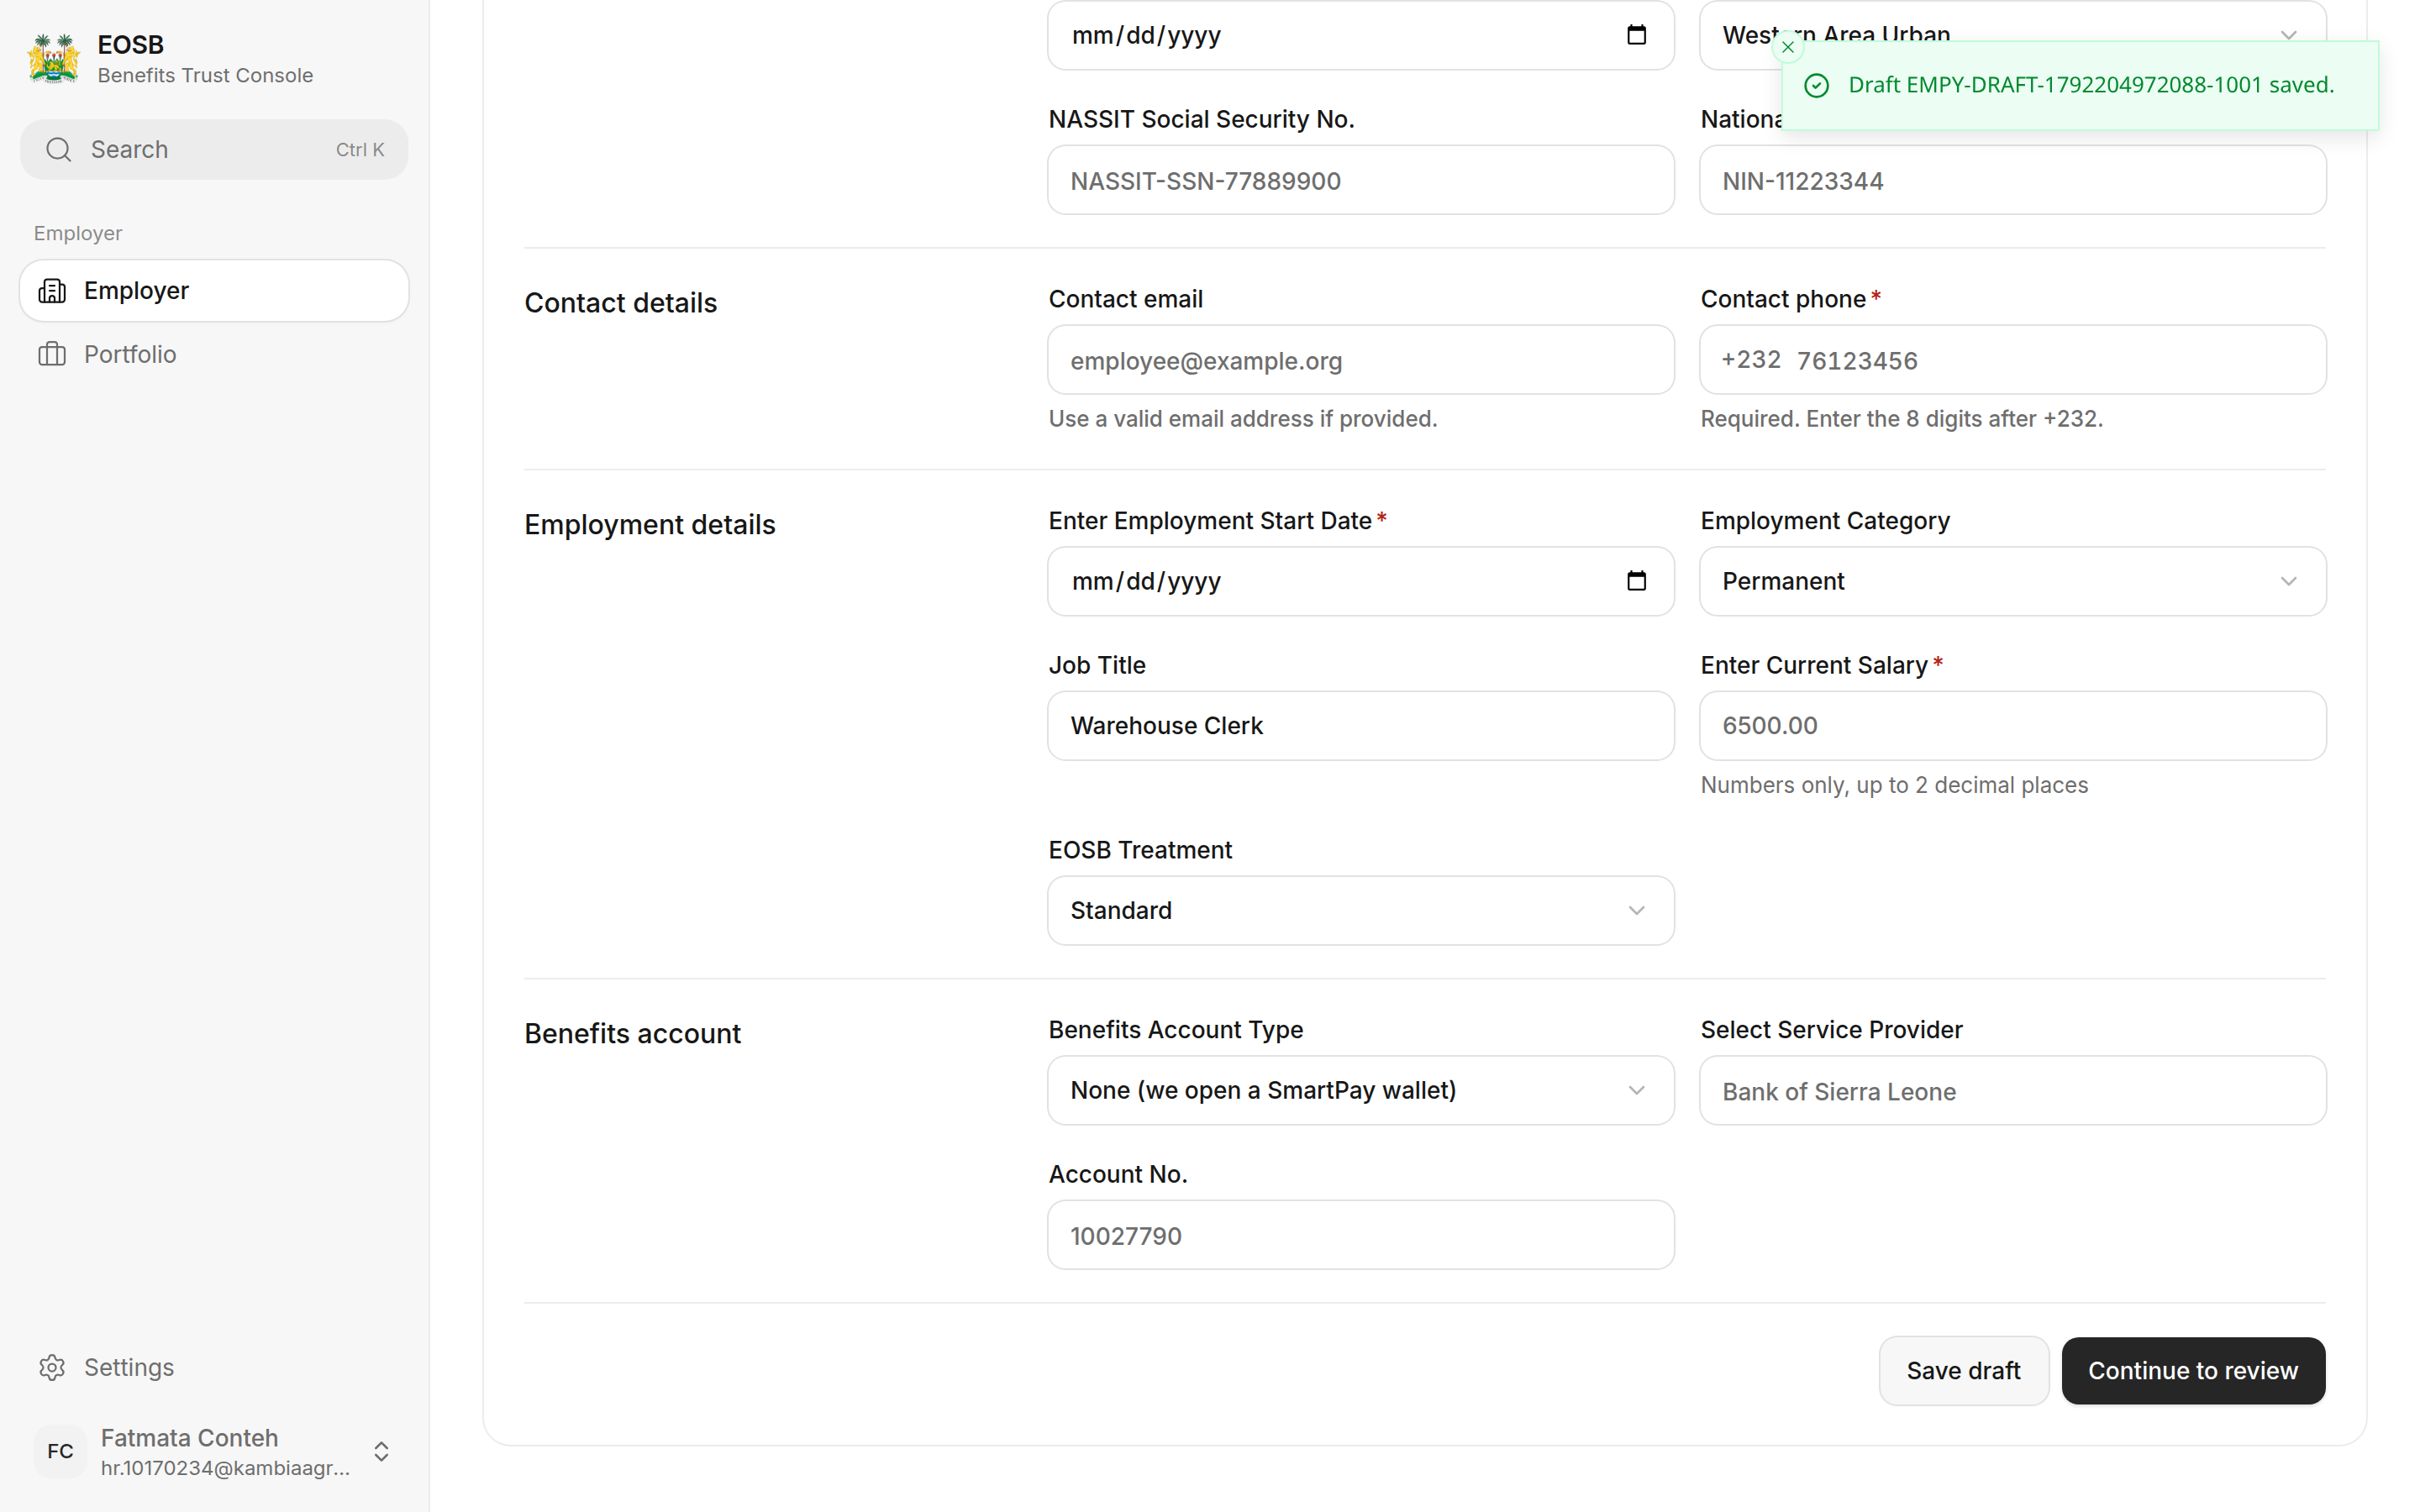Screen dimensions: 2420x1512
Task: Open calendar picker for Employment Start Date
Action: 1636,581
